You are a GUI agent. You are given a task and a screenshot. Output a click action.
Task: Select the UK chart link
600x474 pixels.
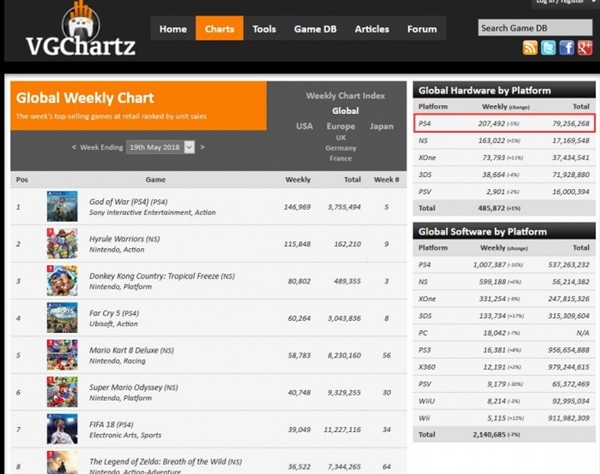[341, 138]
